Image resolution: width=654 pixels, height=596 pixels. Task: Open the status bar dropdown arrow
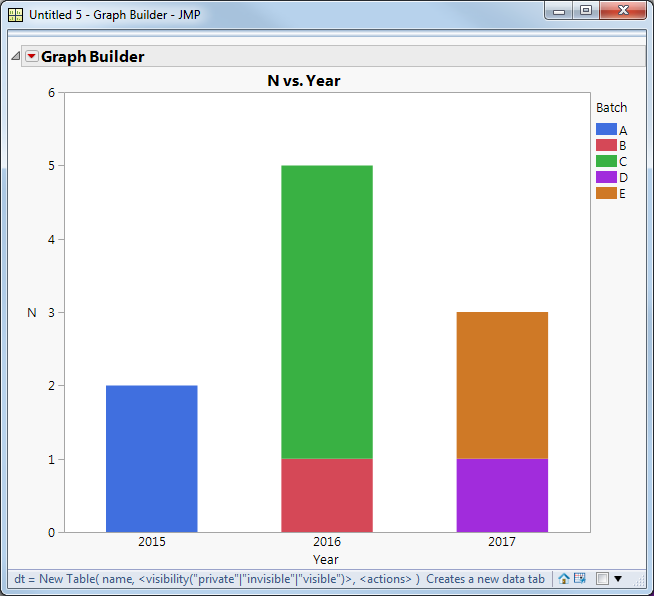[x=618, y=578]
